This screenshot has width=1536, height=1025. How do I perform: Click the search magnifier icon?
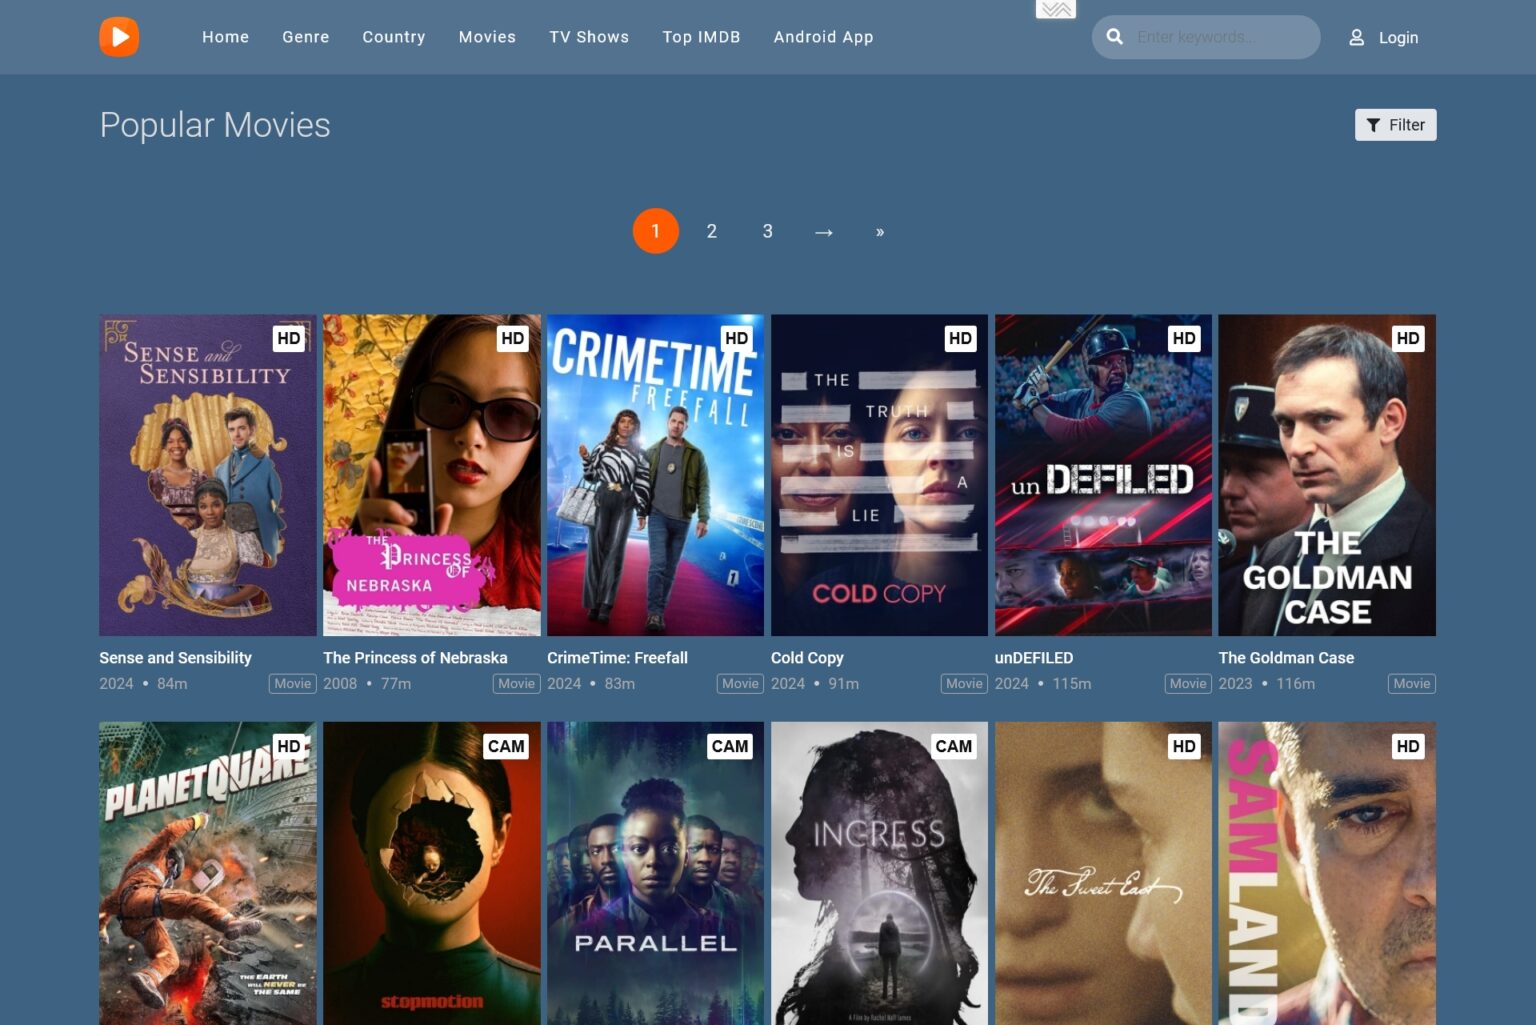[1114, 37]
